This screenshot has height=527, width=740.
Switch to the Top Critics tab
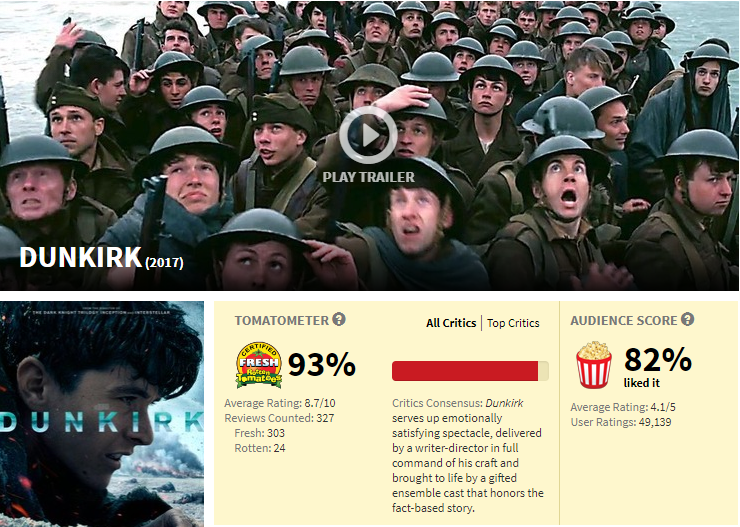513,323
